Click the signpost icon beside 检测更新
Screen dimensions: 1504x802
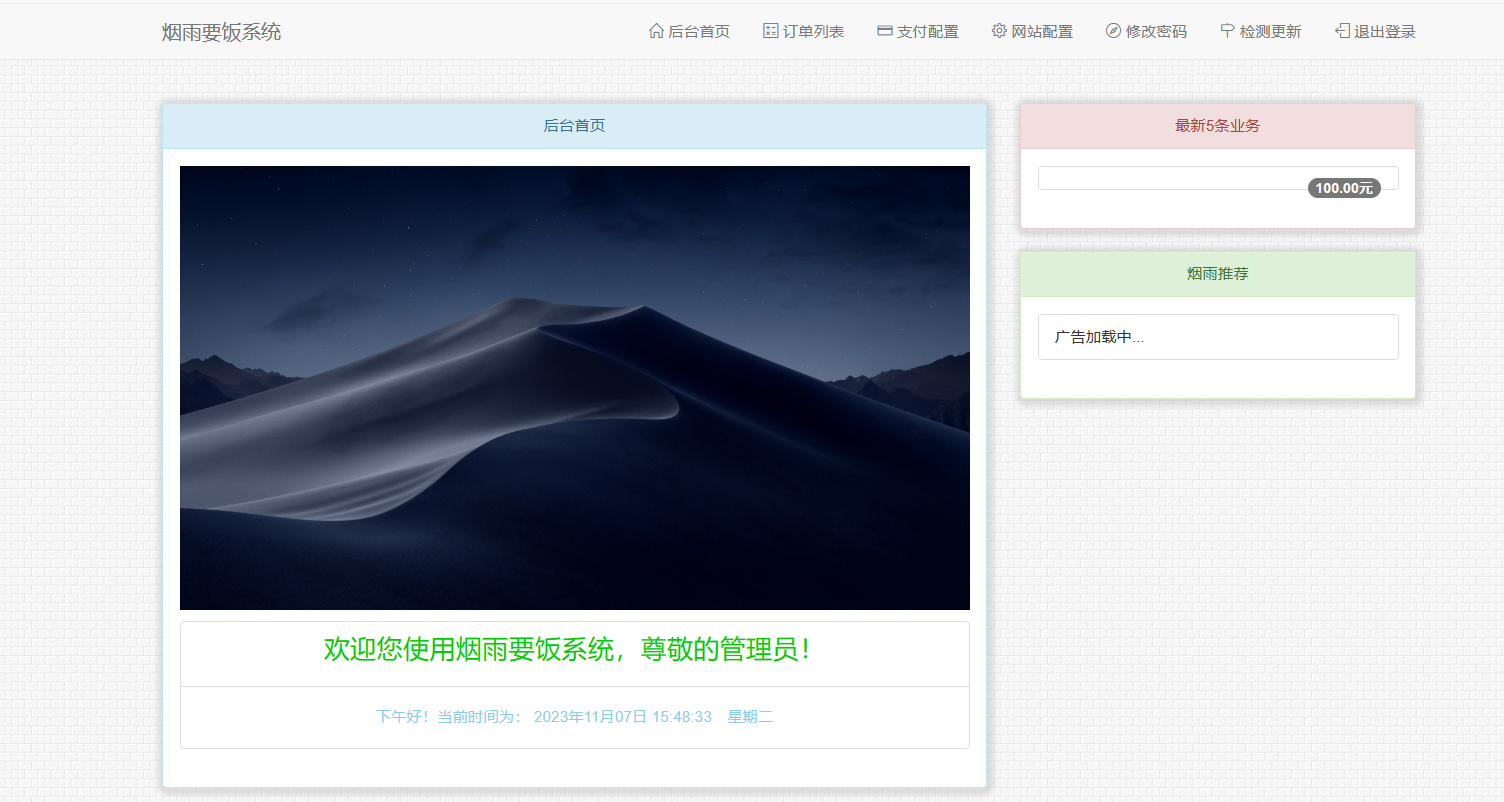coord(1227,31)
